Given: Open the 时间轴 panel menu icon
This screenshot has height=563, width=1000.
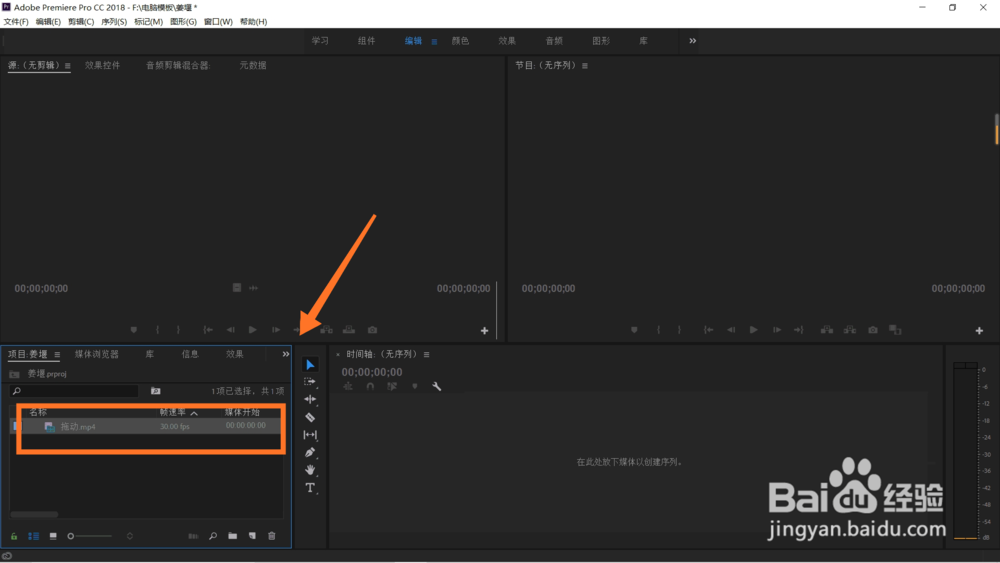Looking at the screenshot, I should 427,355.
